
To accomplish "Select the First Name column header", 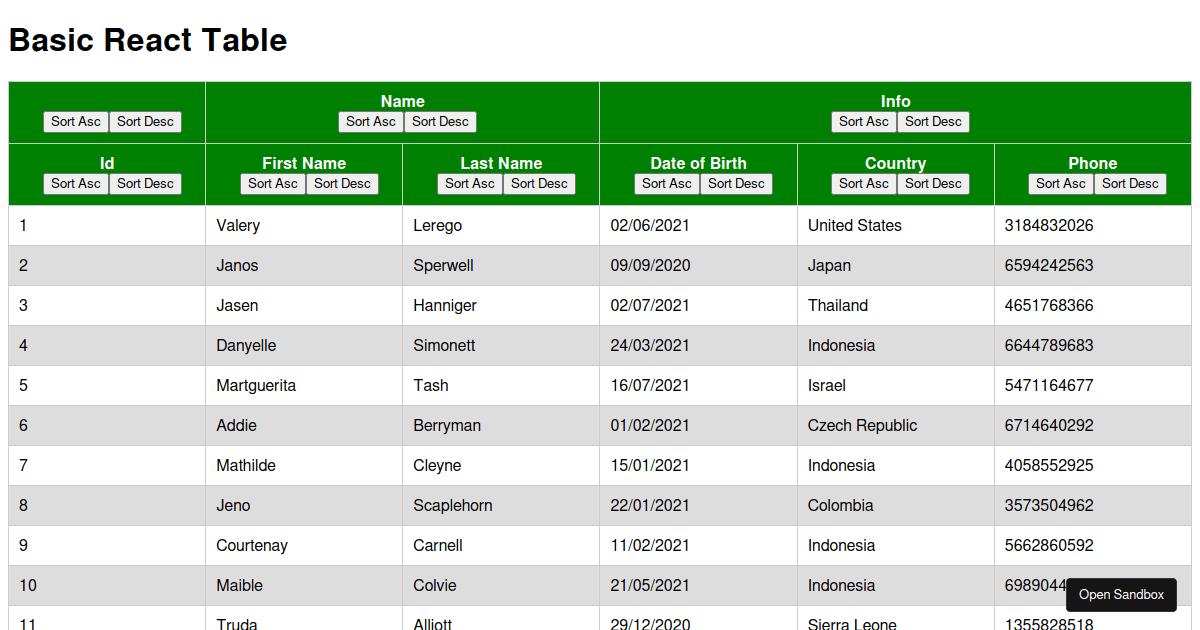I will coord(304,163).
